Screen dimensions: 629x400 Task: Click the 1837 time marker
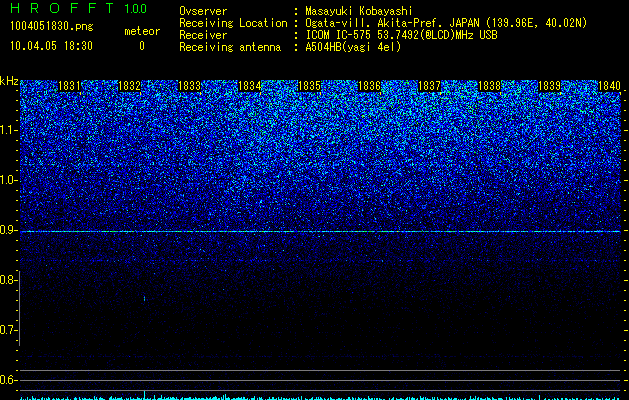[x=429, y=86]
